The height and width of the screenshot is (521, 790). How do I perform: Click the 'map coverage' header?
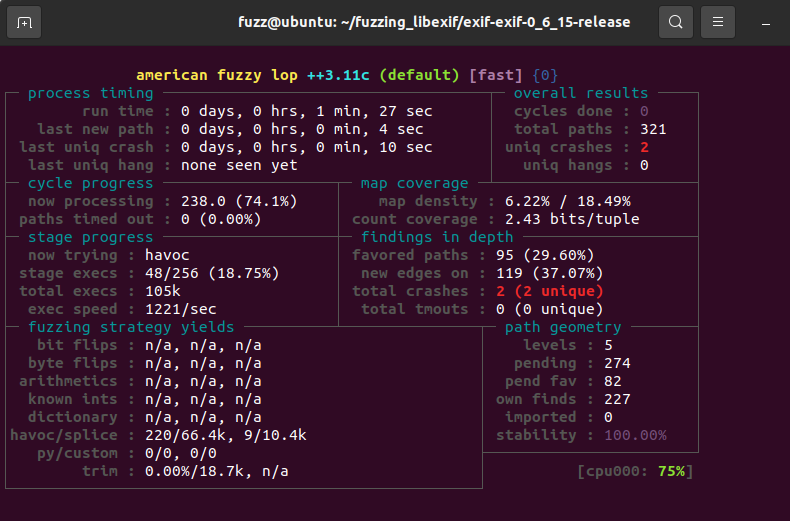(x=415, y=183)
